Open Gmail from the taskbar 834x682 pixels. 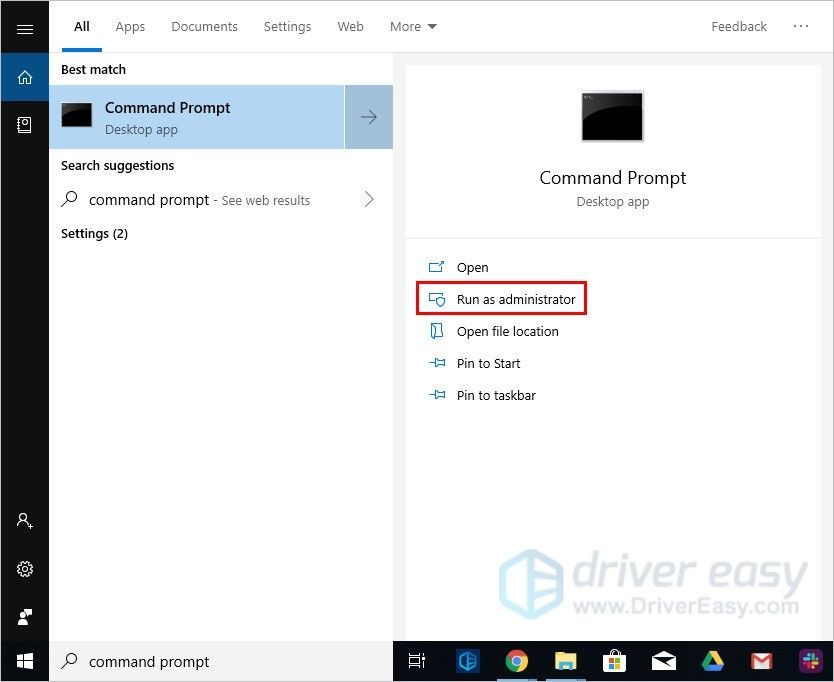click(762, 661)
